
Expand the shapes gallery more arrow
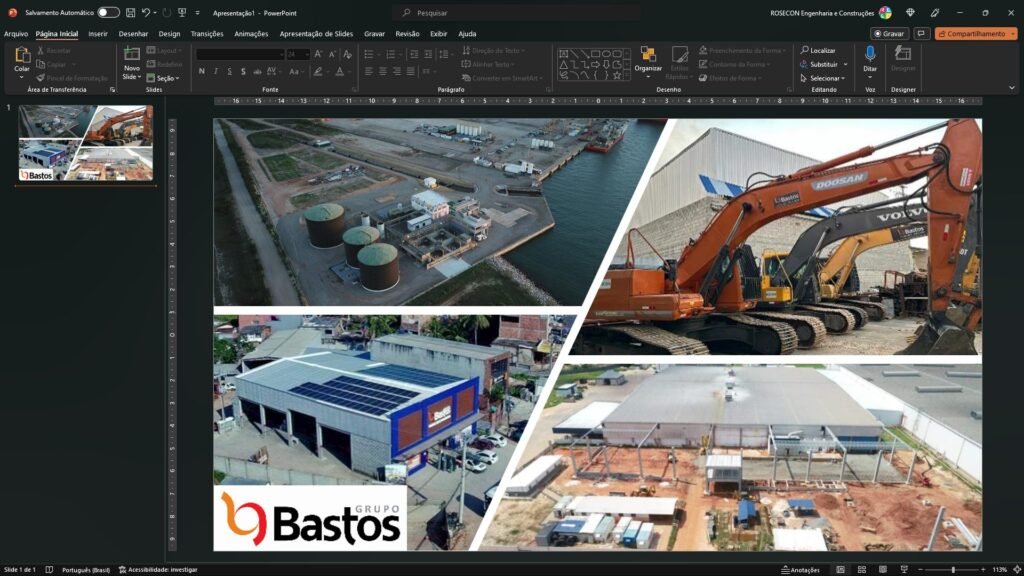[x=627, y=76]
